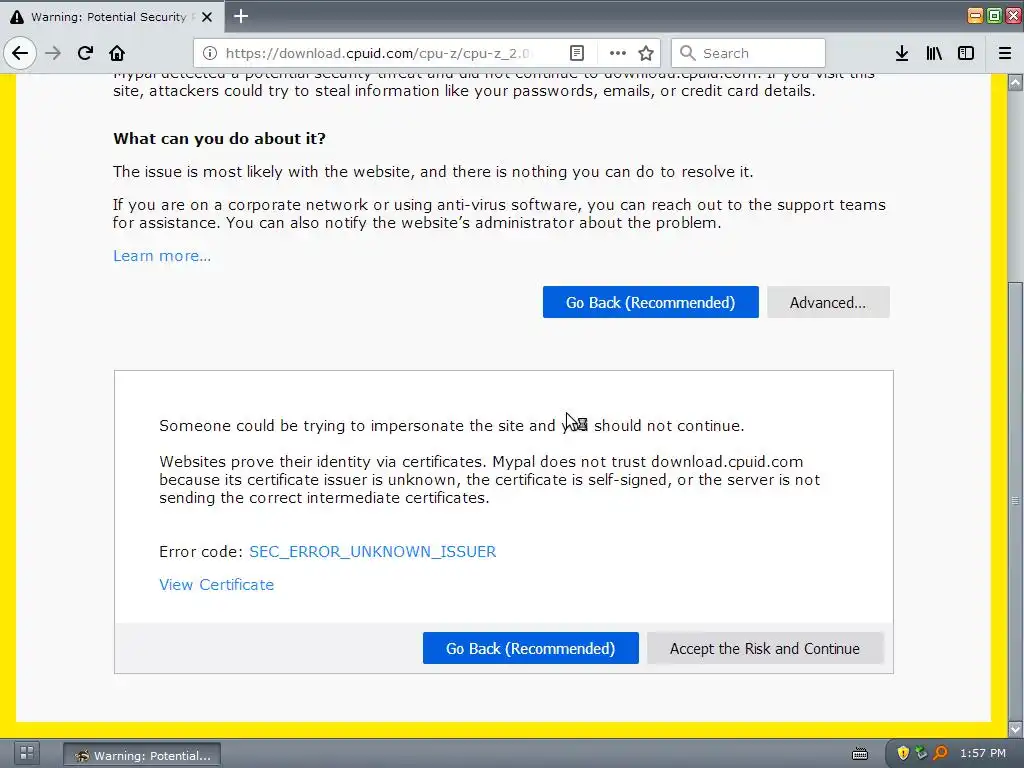This screenshot has width=1024, height=768.
Task: Click the address bar URL
Action: [377, 53]
